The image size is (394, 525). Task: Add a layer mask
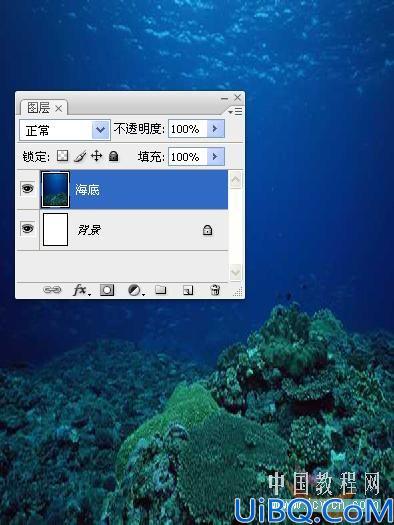pos(107,290)
